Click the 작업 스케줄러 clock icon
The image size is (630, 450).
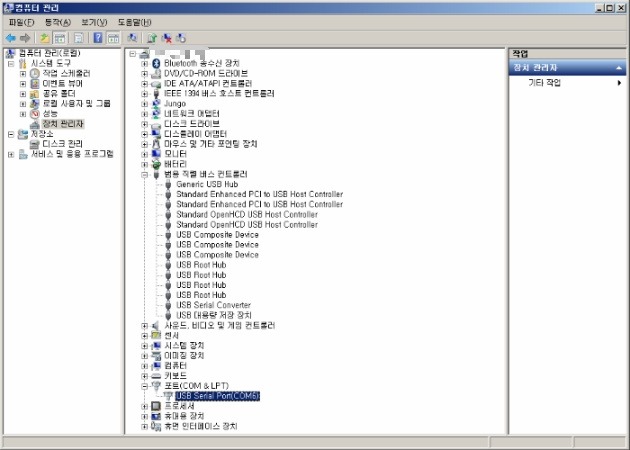pos(35,73)
